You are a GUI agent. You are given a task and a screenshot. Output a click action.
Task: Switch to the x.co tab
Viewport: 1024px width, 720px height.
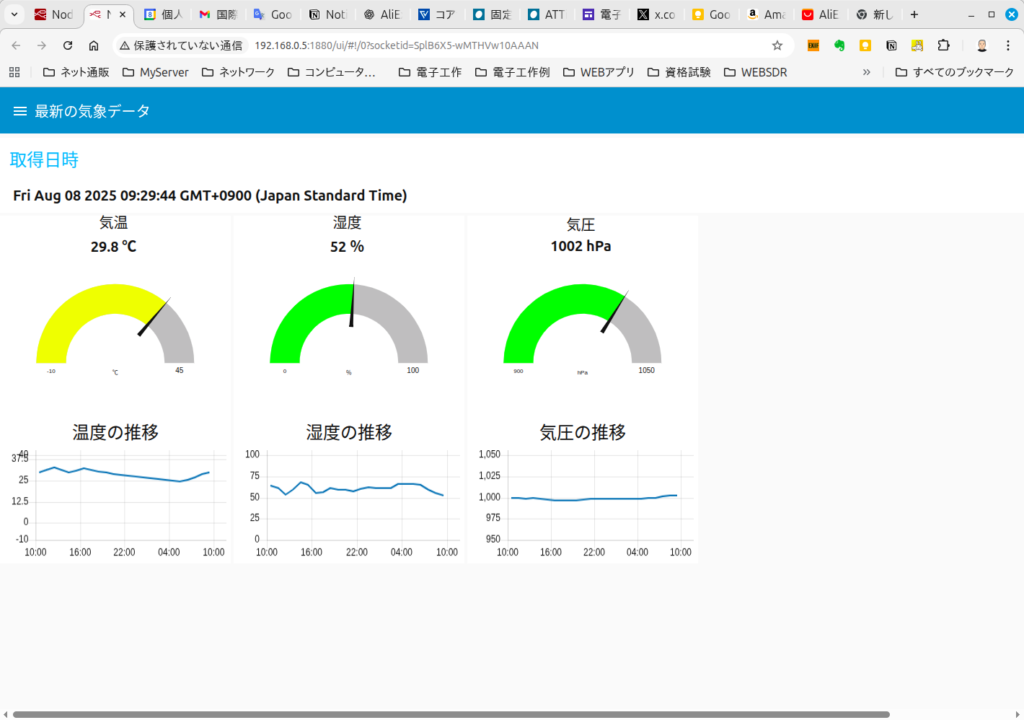coord(656,14)
